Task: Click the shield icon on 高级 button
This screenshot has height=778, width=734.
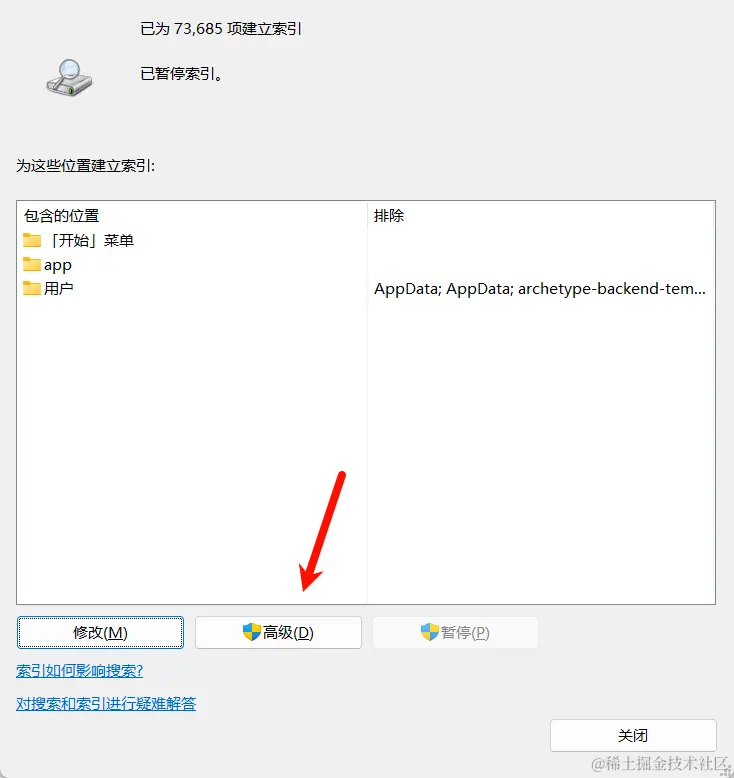Action: pos(252,632)
